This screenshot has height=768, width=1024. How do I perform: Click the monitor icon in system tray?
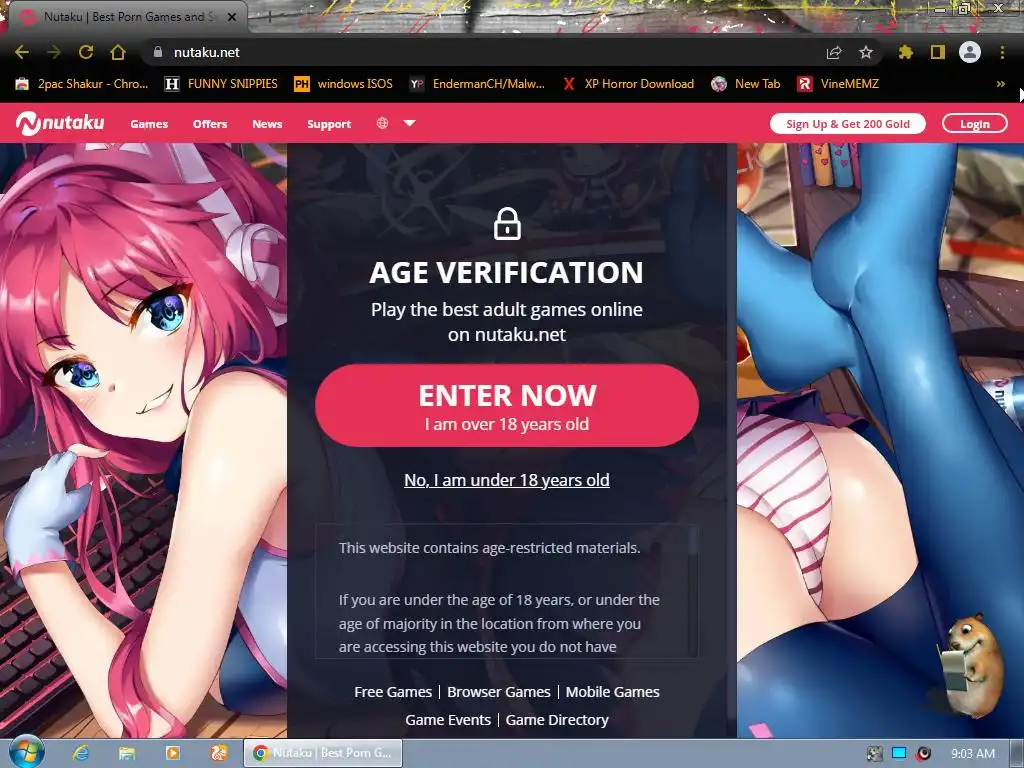coord(899,754)
